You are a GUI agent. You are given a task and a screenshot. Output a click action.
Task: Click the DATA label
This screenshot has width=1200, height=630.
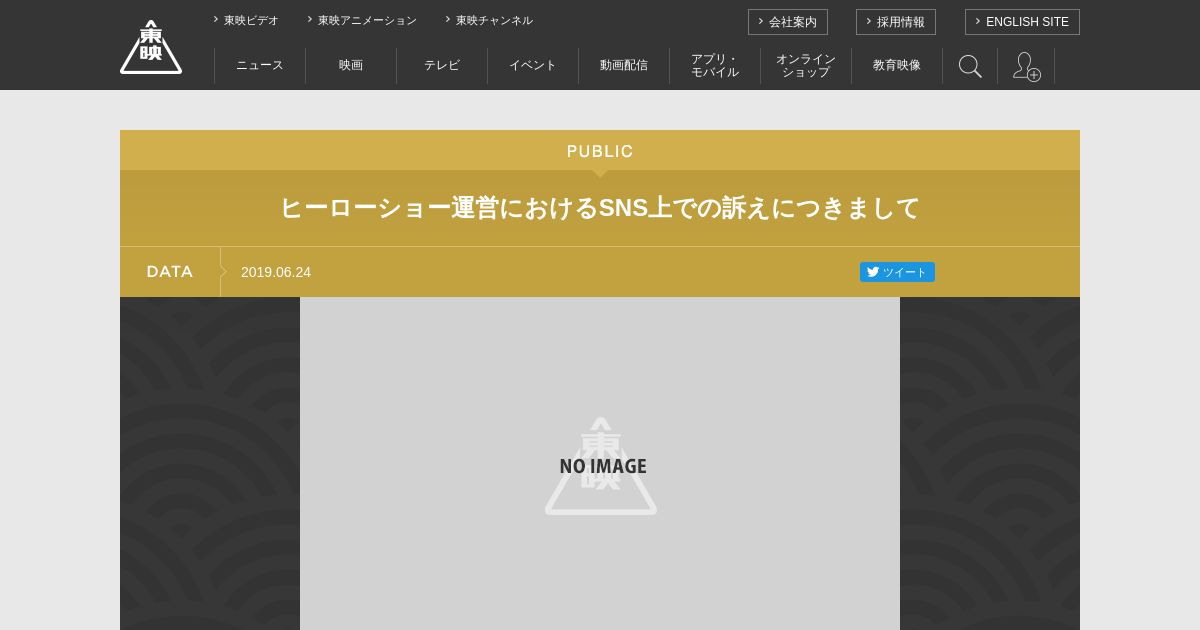[170, 272]
